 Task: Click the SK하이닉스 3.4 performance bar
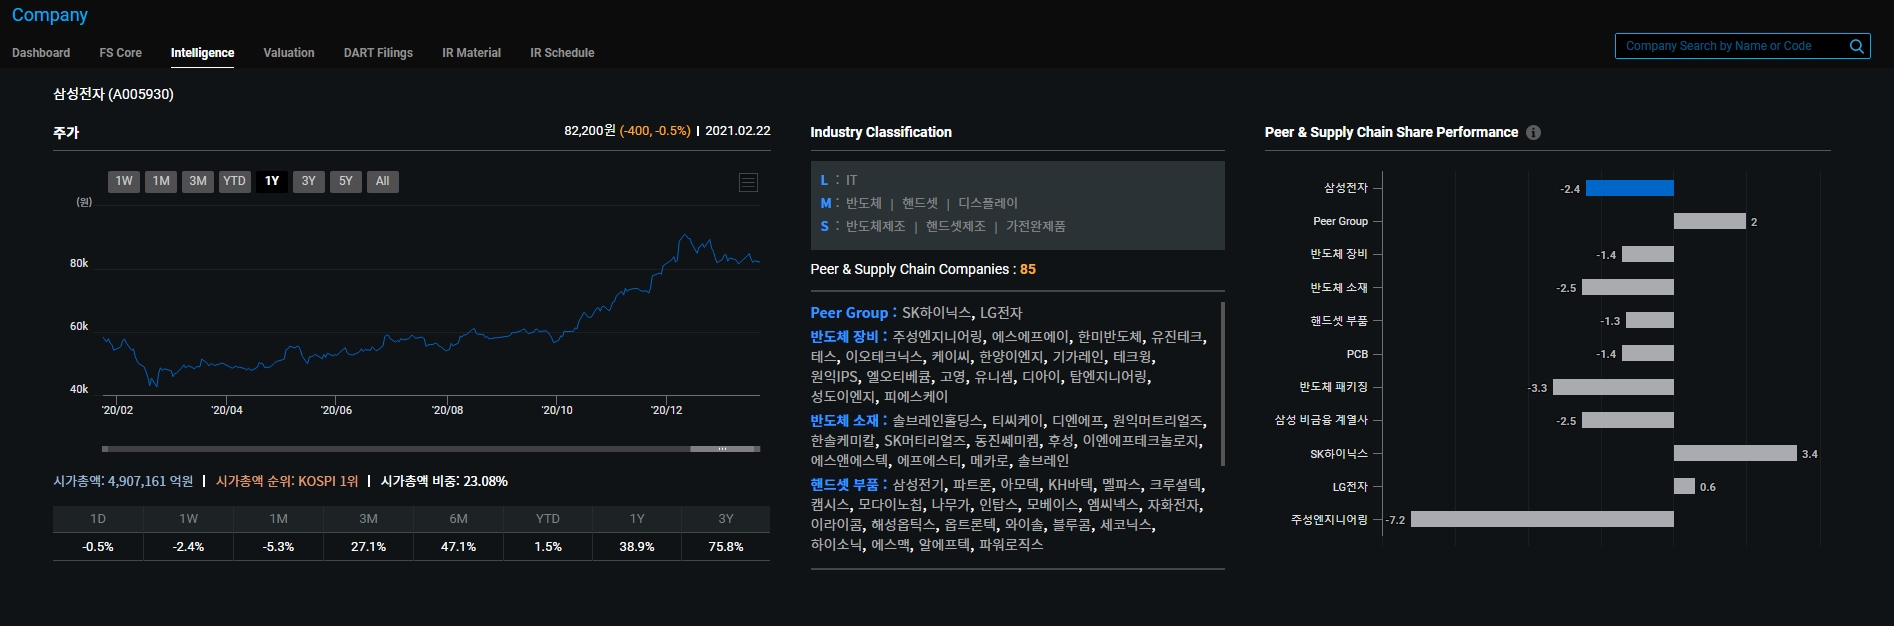(1735, 453)
